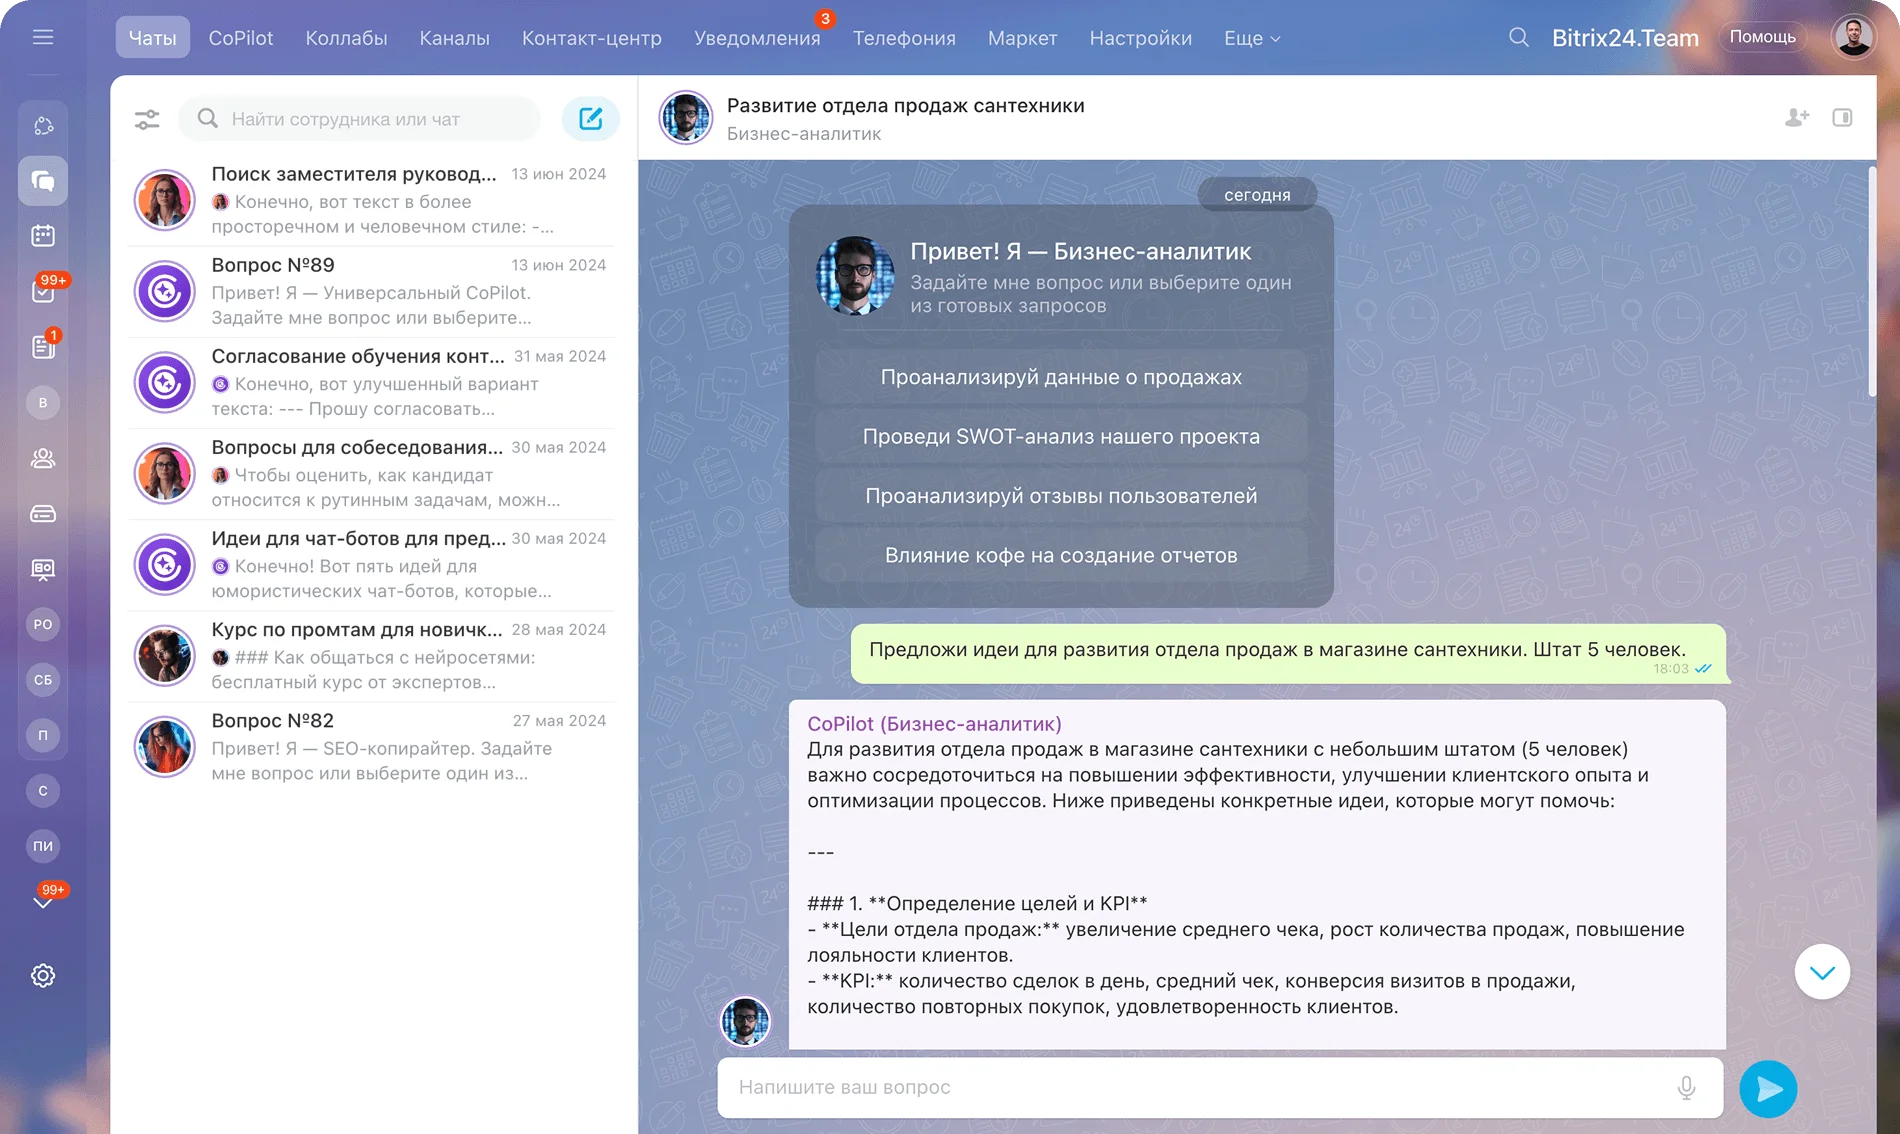Screen dimensions: 1900x1134
Task: Click the search magnifier in top bar
Action: coord(1518,38)
